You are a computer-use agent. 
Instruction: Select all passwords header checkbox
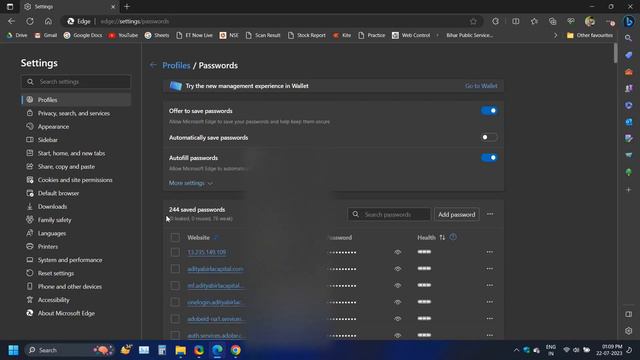pyautogui.click(x=175, y=238)
